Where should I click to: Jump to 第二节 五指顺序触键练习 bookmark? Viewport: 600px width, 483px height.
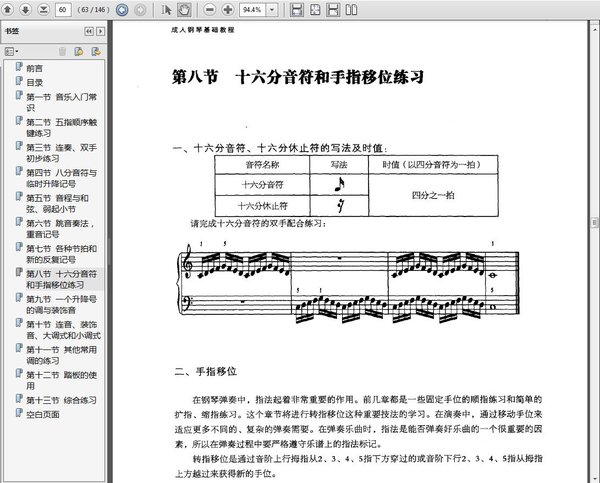pos(62,127)
